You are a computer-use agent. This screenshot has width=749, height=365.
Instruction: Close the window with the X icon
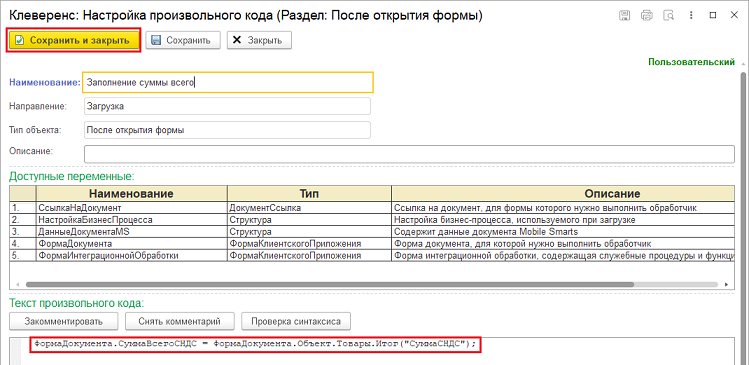[x=734, y=15]
